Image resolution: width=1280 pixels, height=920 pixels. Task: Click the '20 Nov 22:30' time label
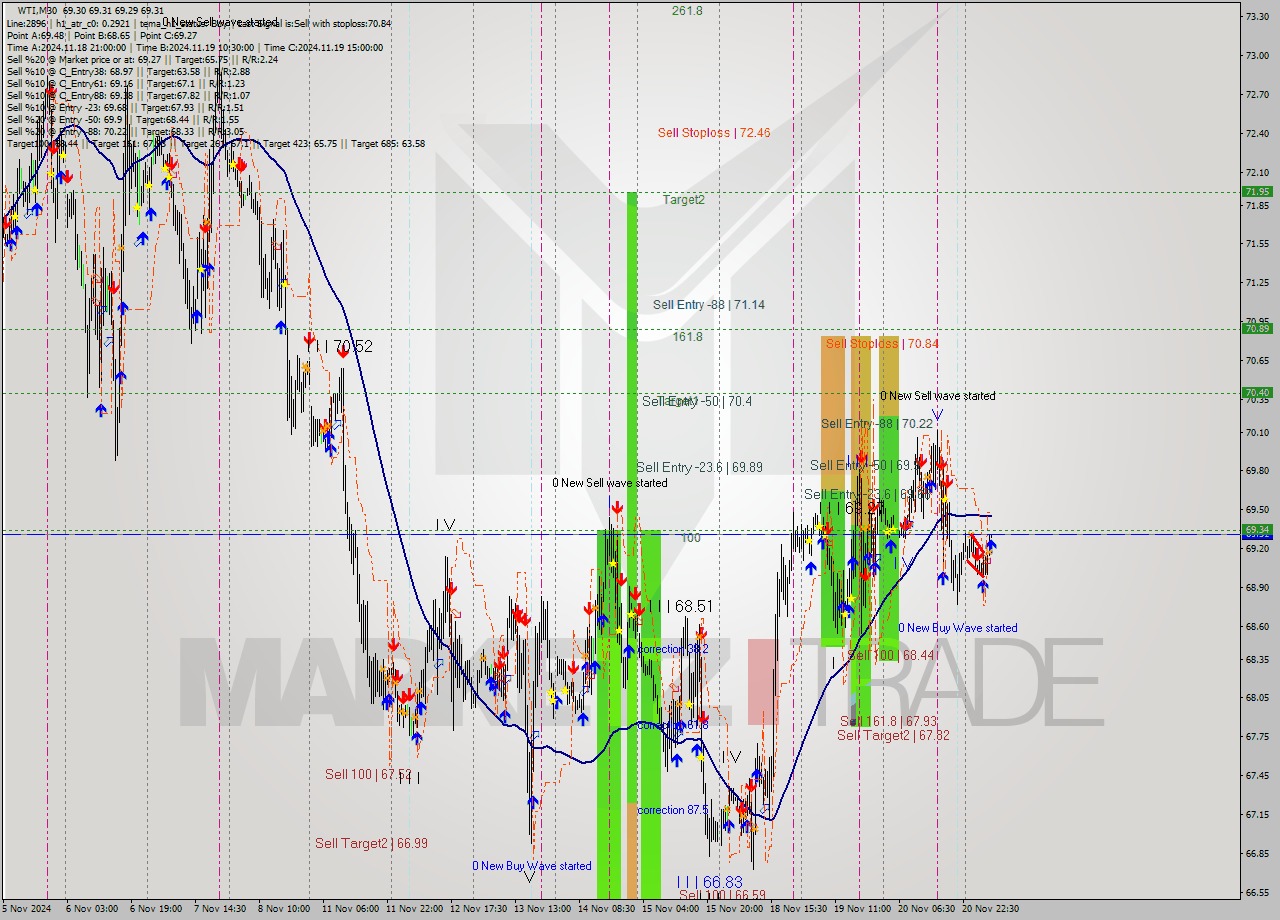[990, 909]
